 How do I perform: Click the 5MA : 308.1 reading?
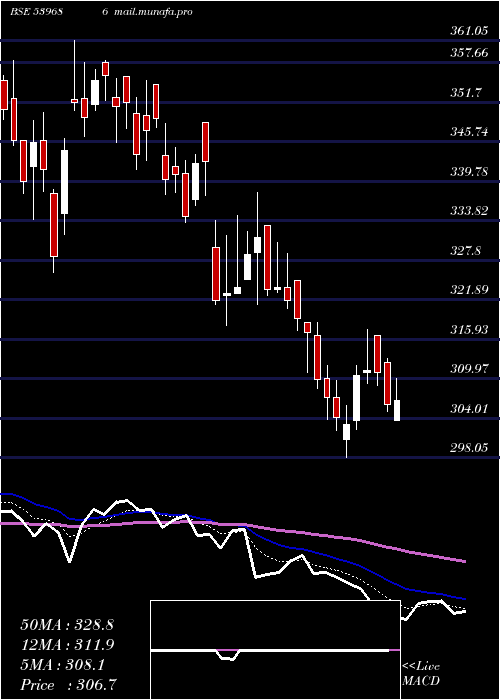click(x=62, y=665)
